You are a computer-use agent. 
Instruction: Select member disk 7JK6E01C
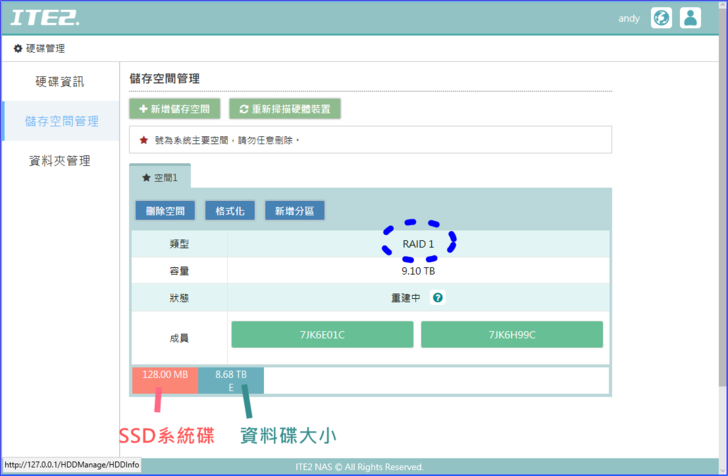point(322,335)
